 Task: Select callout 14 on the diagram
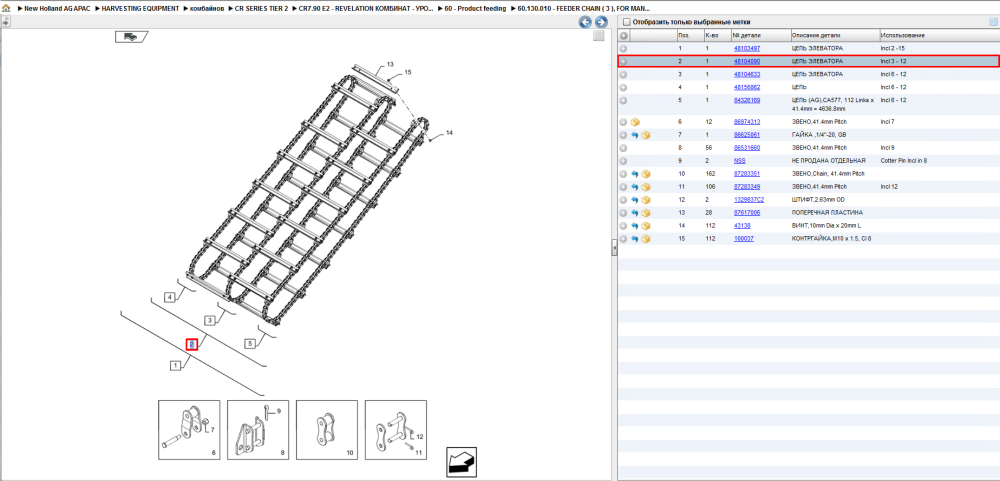tap(449, 133)
